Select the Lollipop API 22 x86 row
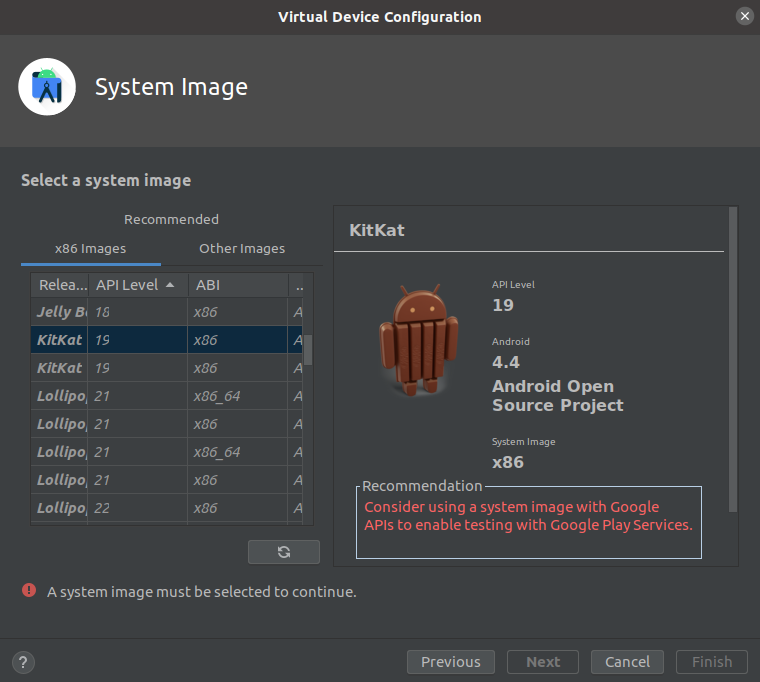Viewport: 760px width, 682px height. [x=167, y=508]
